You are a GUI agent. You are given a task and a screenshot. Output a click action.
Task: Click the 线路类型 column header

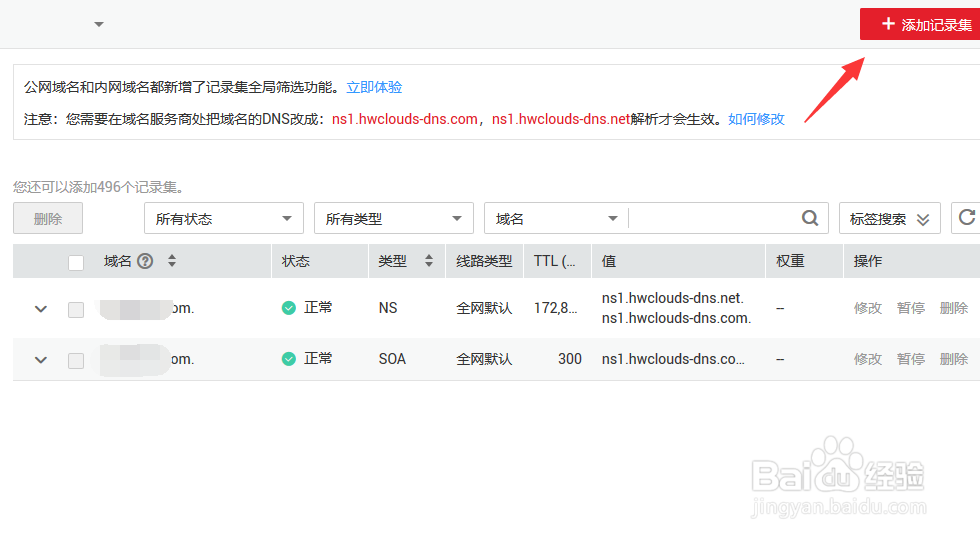pos(484,261)
